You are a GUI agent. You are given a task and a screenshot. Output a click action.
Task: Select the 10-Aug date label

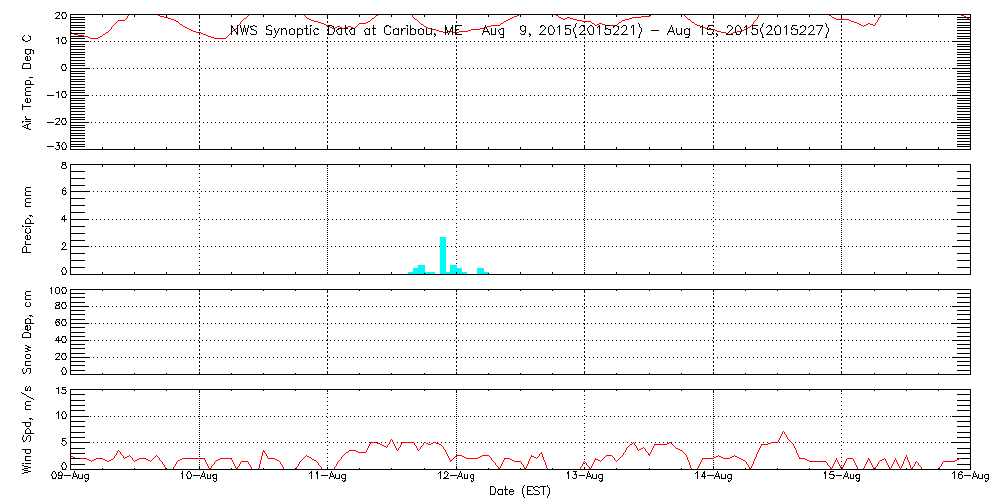tap(200, 477)
